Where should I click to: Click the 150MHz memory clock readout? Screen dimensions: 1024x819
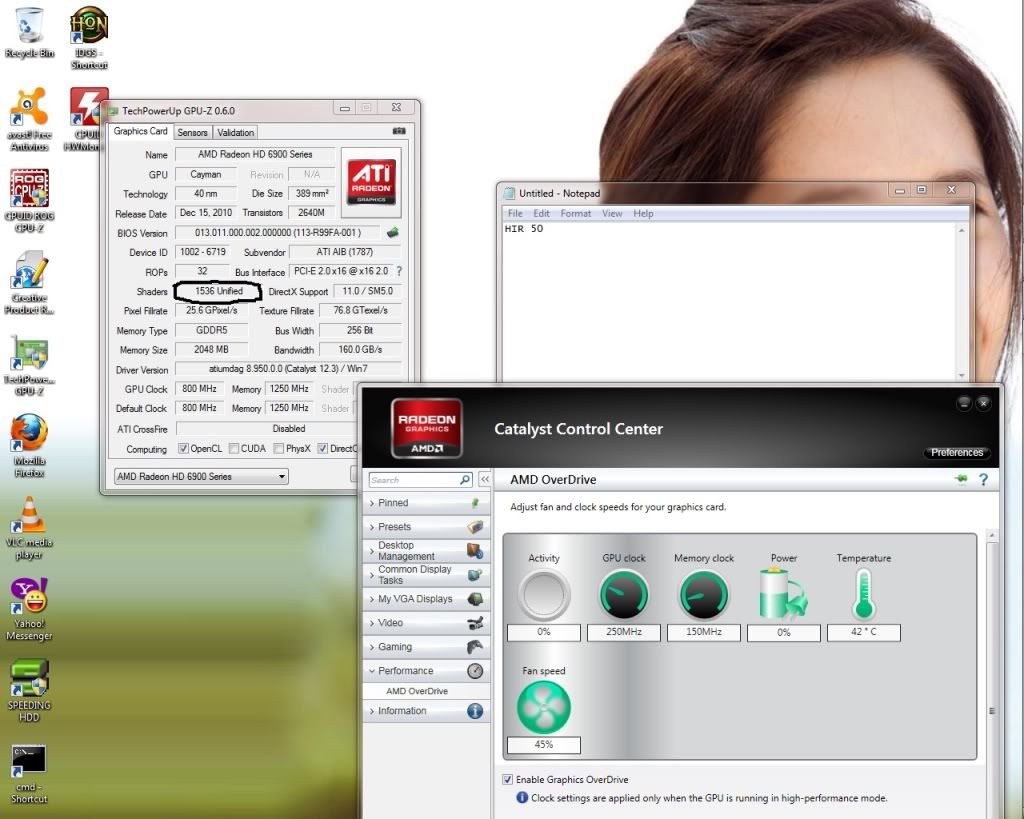(703, 632)
